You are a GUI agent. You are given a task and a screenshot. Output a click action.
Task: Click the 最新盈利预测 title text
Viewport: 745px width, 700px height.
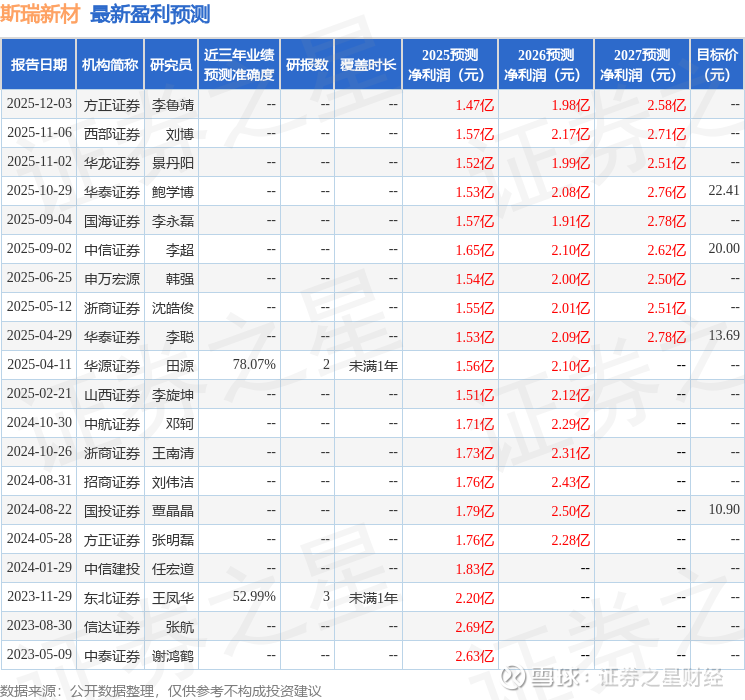tap(150, 14)
